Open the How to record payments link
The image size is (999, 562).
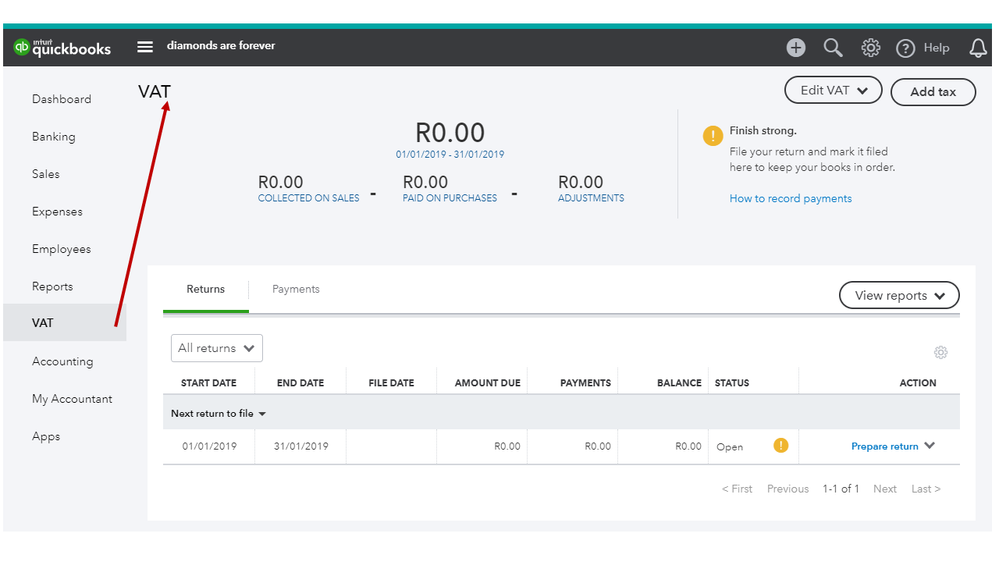[x=790, y=199]
